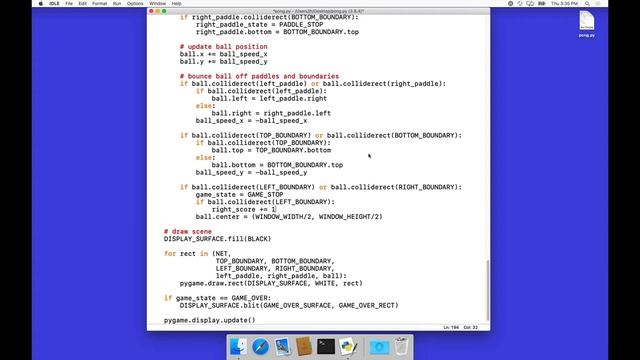
Task: Open Terminal from the Dock
Action: [326, 347]
